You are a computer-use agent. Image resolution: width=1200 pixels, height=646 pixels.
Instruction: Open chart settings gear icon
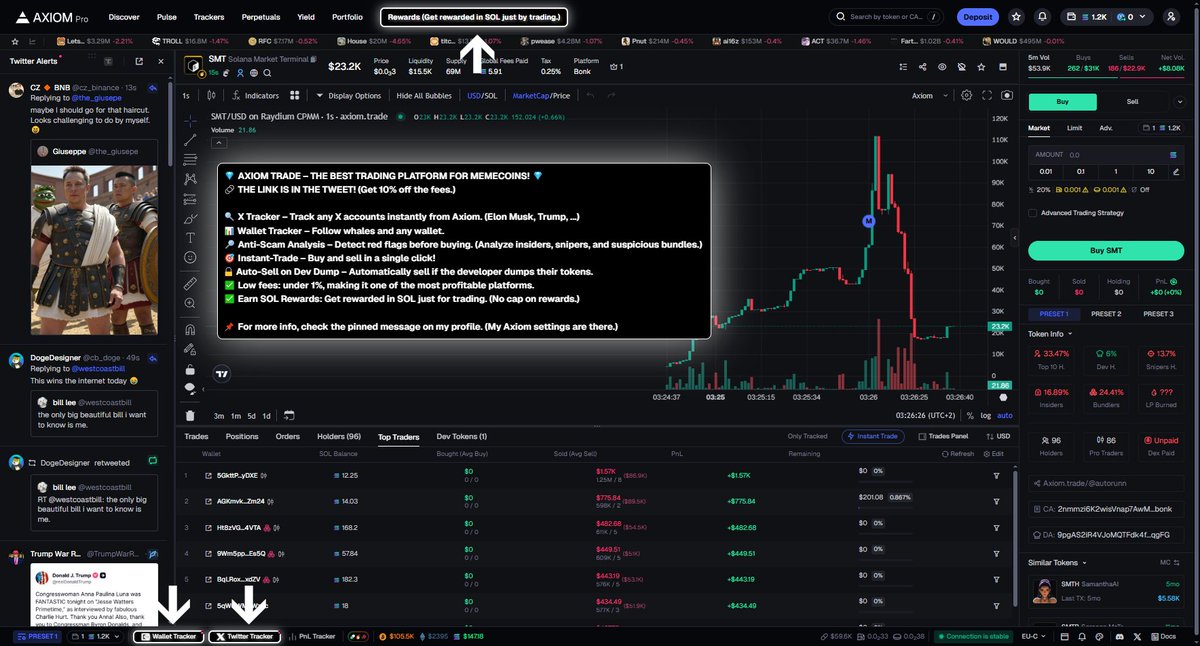coord(966,96)
